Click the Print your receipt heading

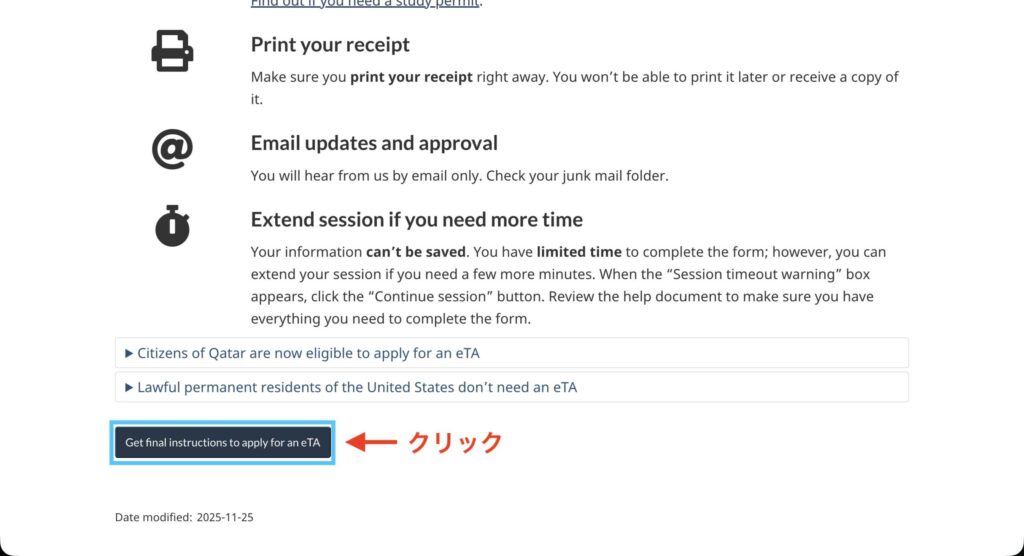point(330,45)
